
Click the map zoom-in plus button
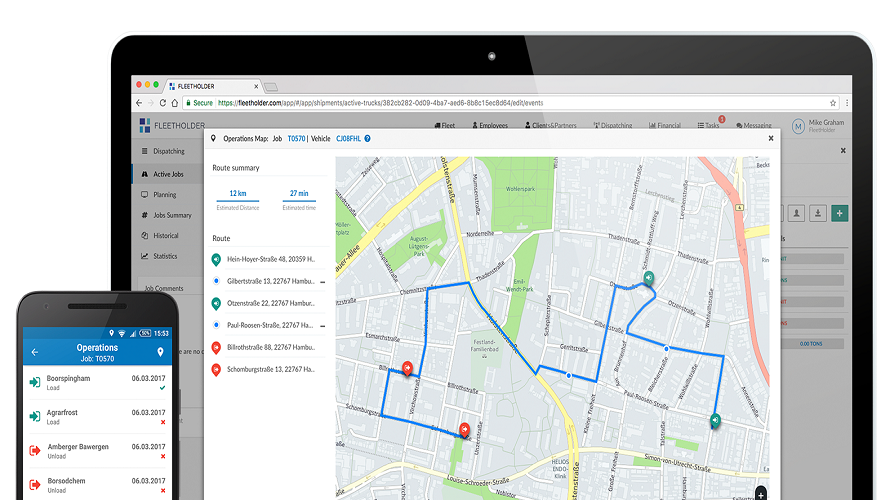point(761,494)
